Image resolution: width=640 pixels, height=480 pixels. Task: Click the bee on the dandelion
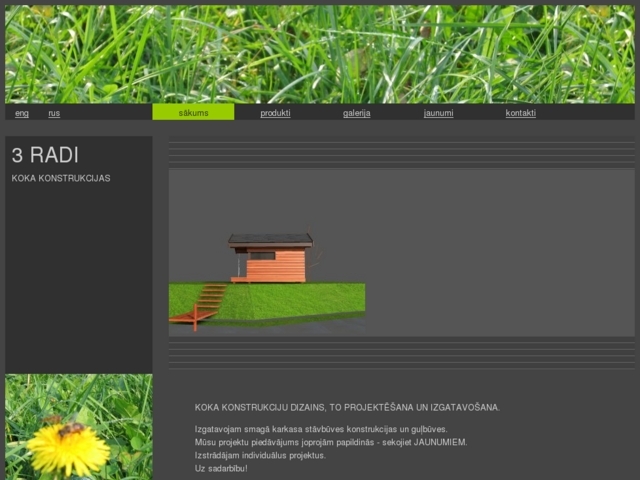click(71, 430)
